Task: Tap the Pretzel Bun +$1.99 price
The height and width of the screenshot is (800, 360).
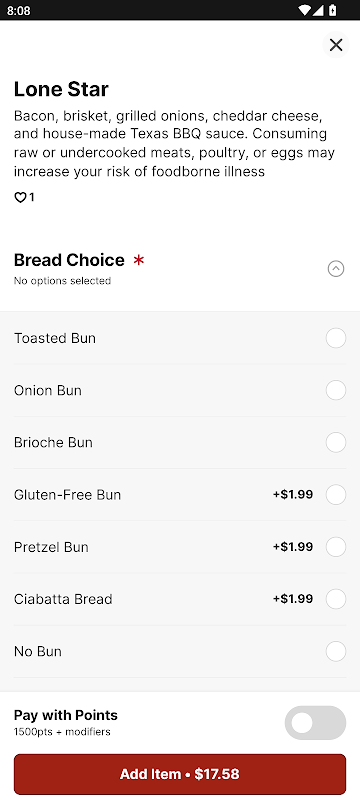Action: point(293,547)
